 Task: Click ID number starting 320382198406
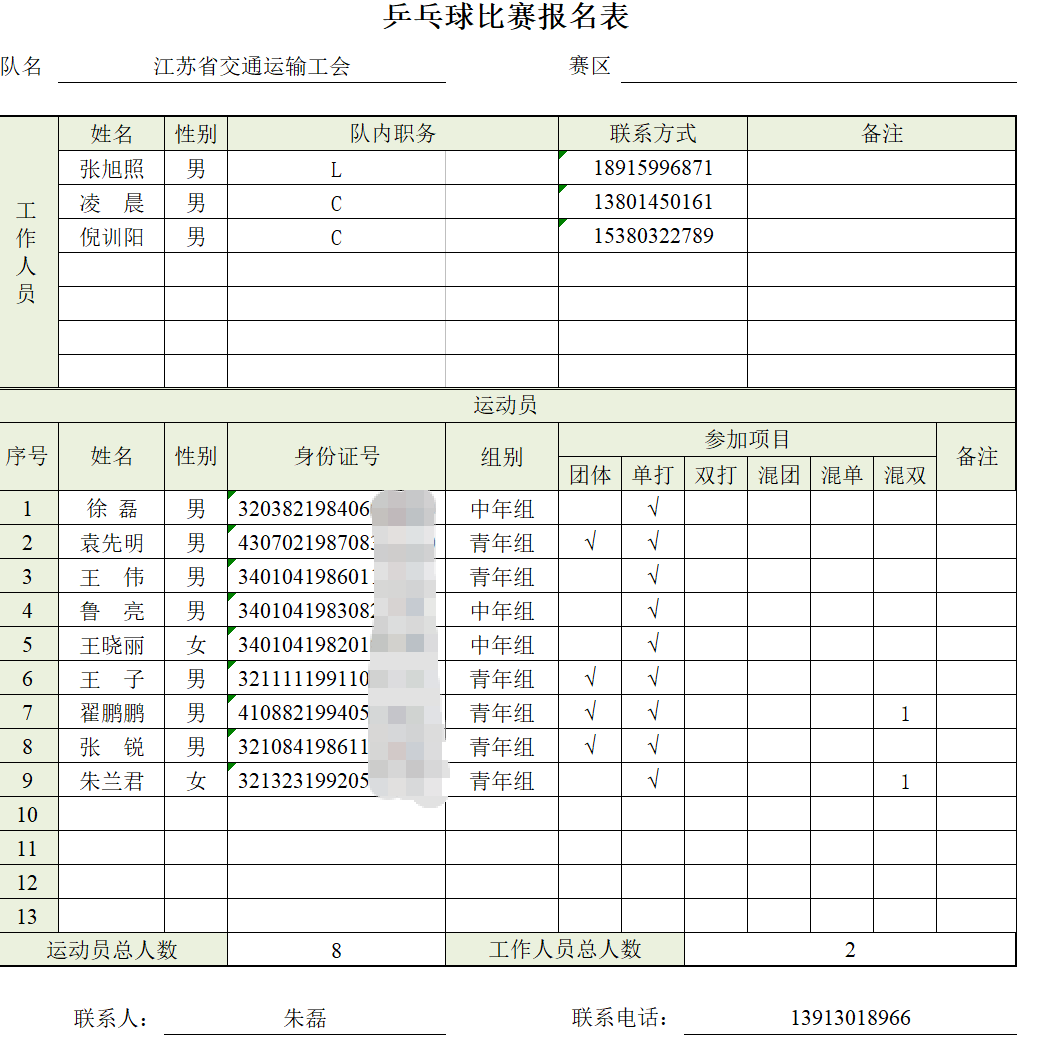coord(336,509)
